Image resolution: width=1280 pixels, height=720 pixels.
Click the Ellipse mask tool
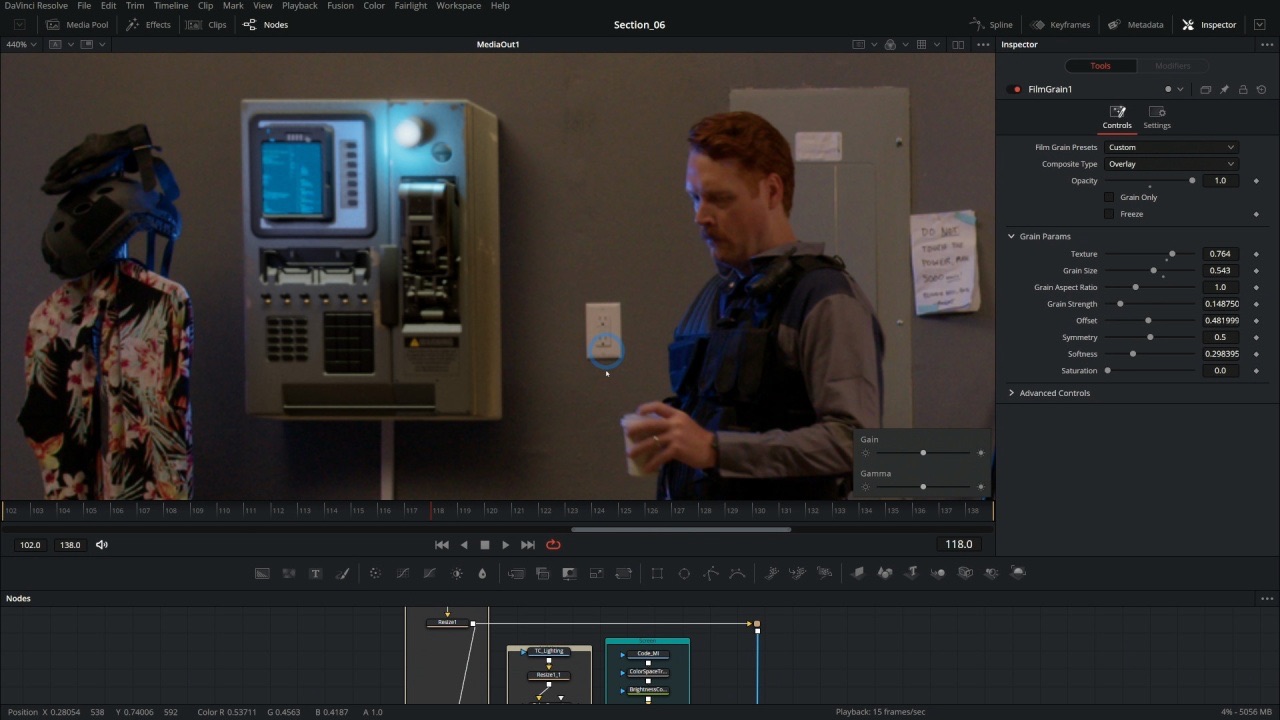click(684, 573)
